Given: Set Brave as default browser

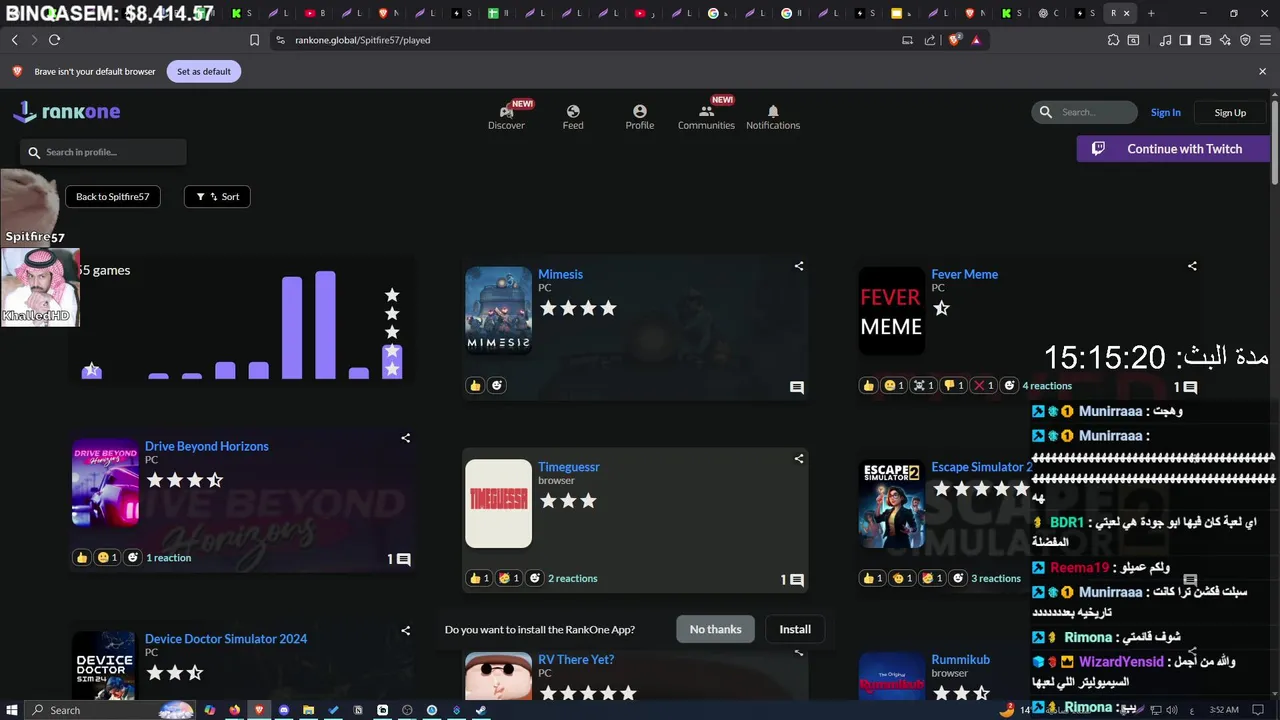Looking at the screenshot, I should coord(204,72).
